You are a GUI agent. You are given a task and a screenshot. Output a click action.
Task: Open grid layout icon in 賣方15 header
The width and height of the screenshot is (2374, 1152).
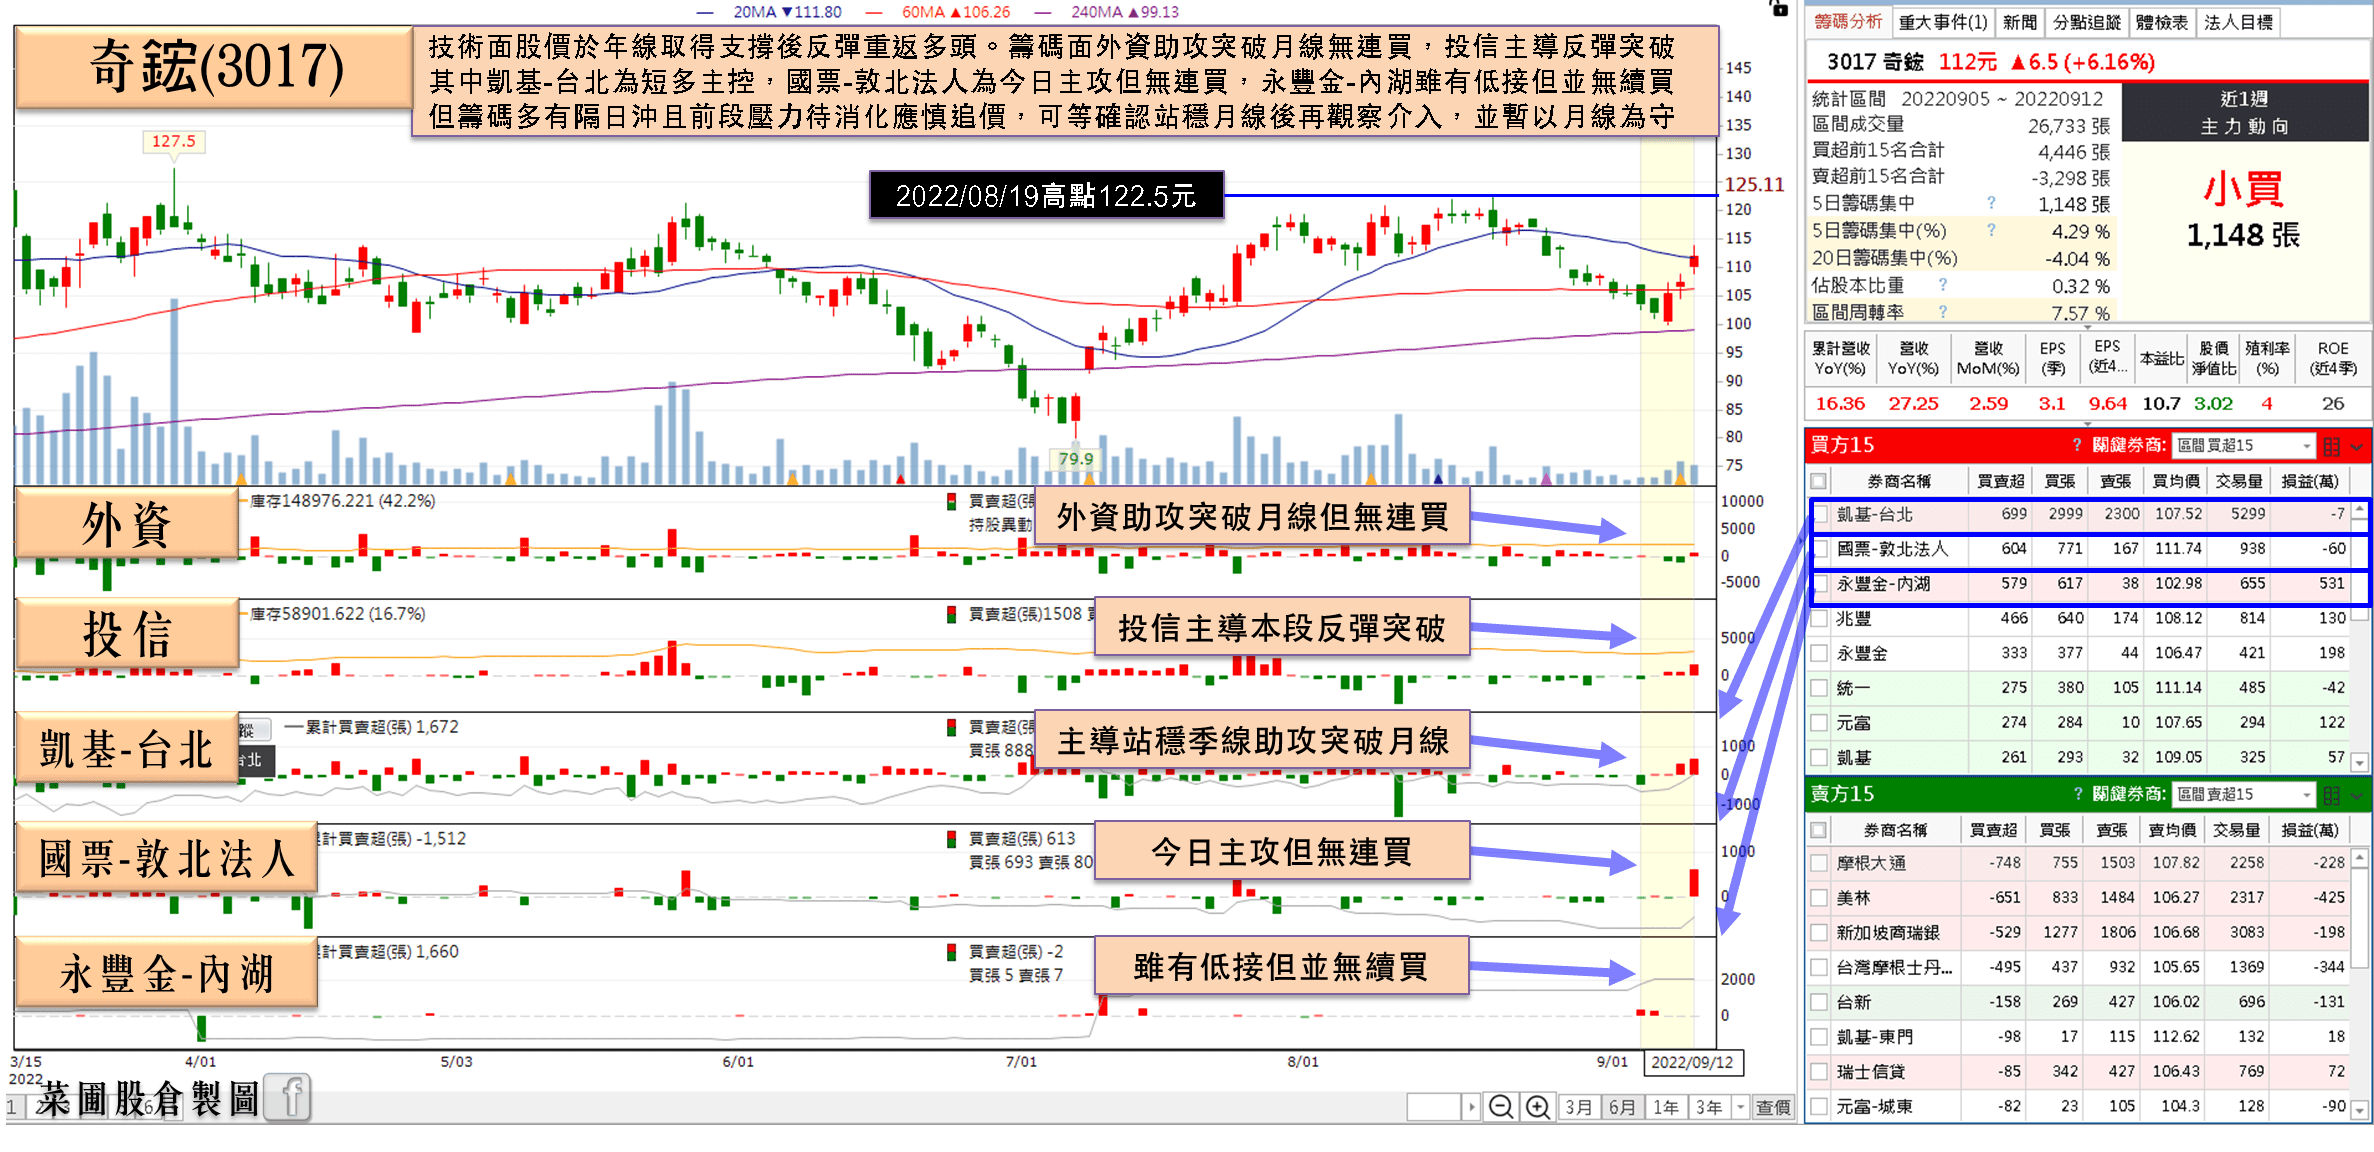point(2332,795)
